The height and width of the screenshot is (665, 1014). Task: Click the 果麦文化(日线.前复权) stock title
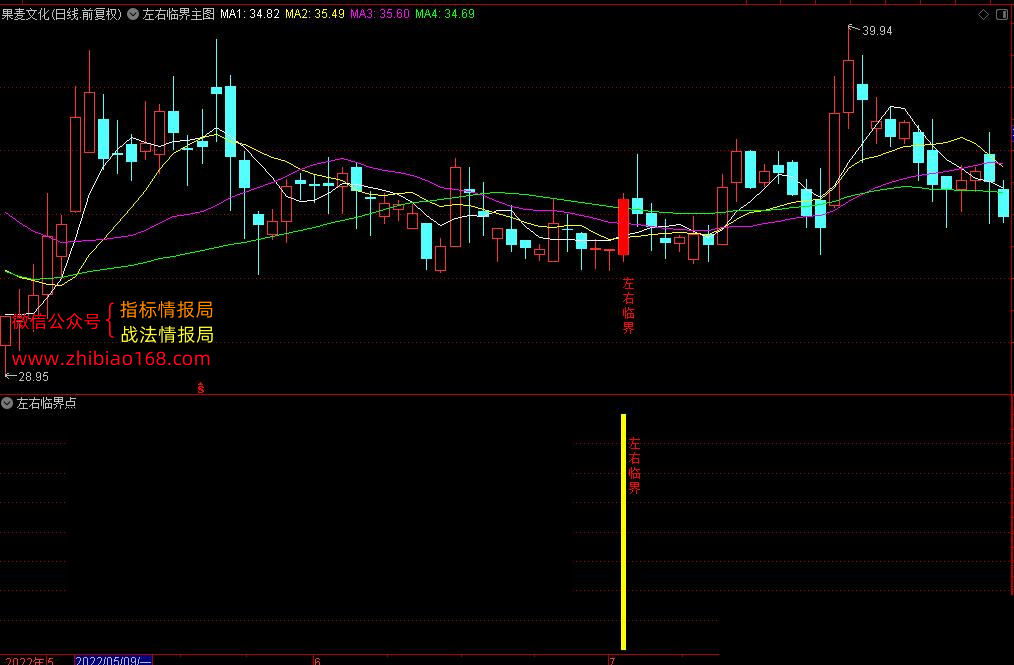click(x=61, y=14)
